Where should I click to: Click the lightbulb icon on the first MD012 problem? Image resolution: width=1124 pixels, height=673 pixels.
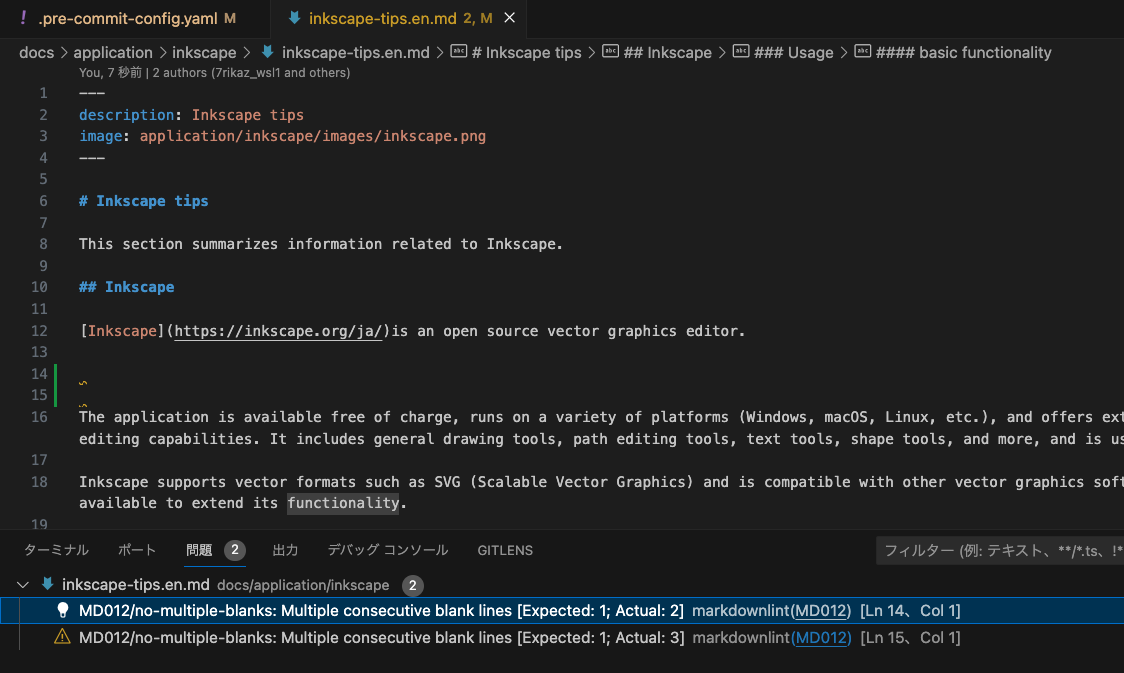click(x=62, y=611)
